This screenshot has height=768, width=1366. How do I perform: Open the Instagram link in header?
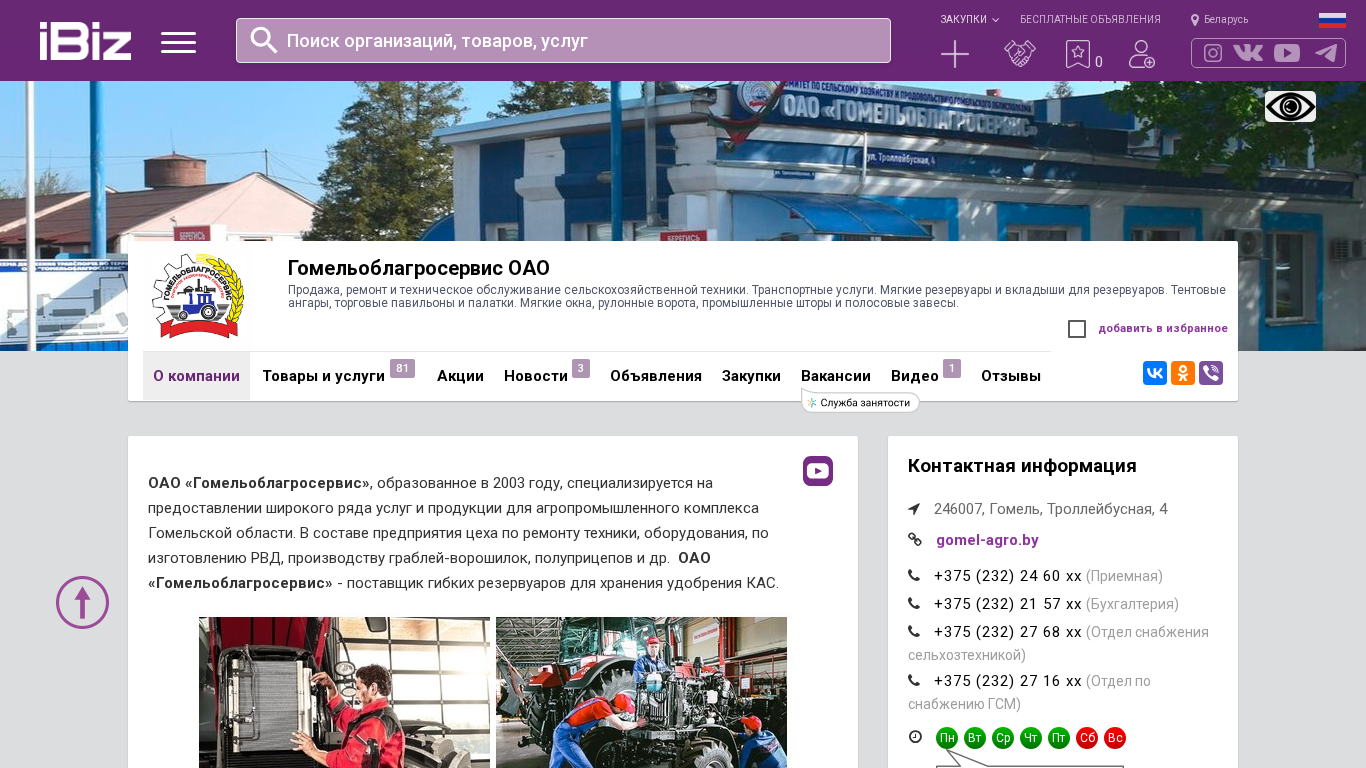pos(1213,53)
